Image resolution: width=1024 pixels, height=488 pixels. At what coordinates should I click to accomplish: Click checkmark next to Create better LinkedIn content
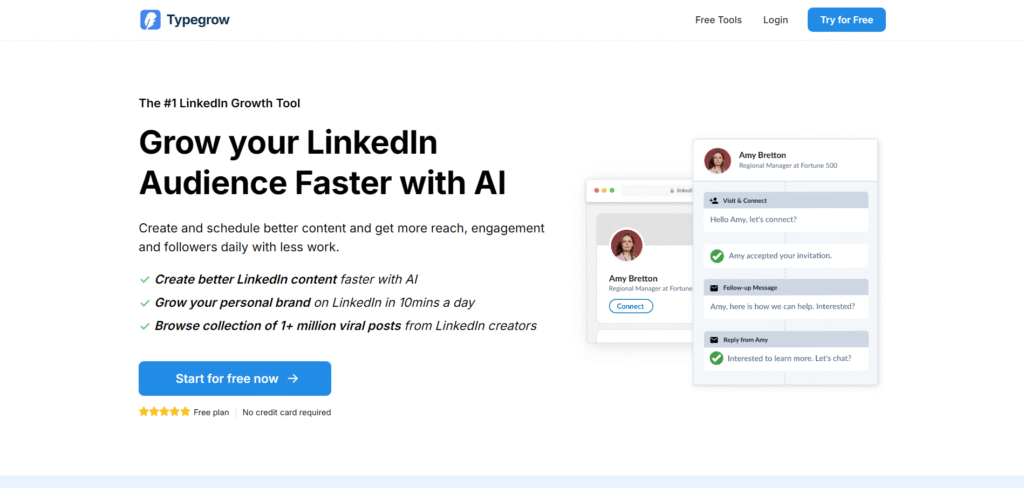pyautogui.click(x=145, y=280)
